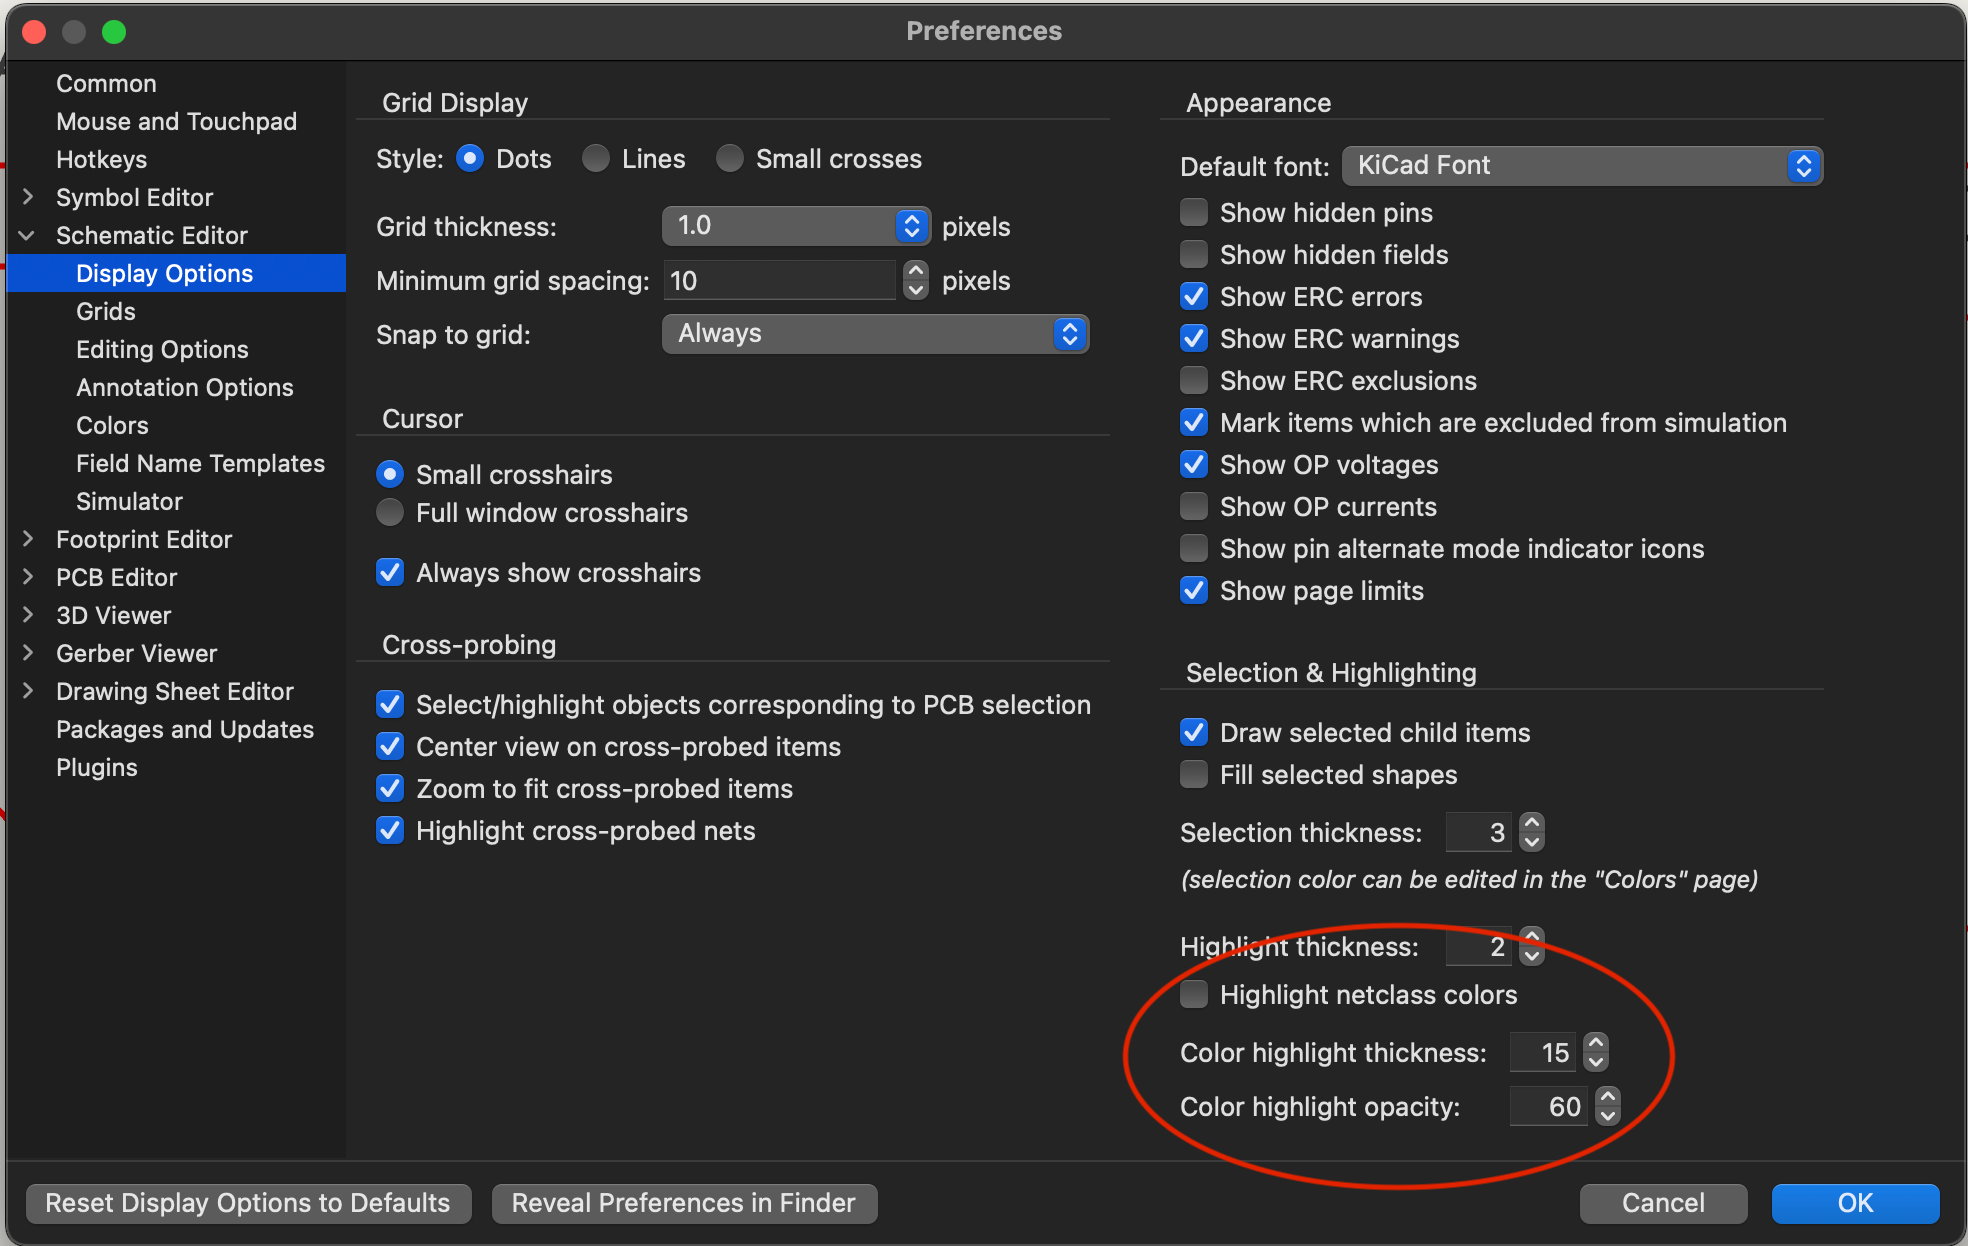Select the Dots grid style radio button
1968x1246 pixels.
click(470, 159)
